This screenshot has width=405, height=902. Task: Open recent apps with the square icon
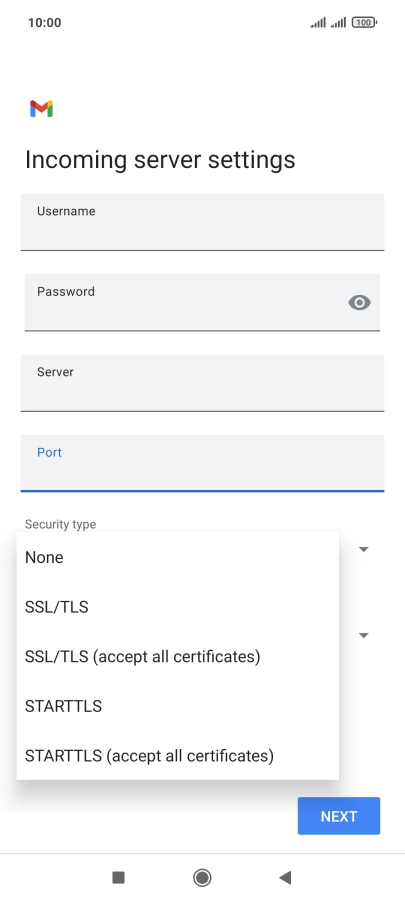pyautogui.click(x=119, y=877)
